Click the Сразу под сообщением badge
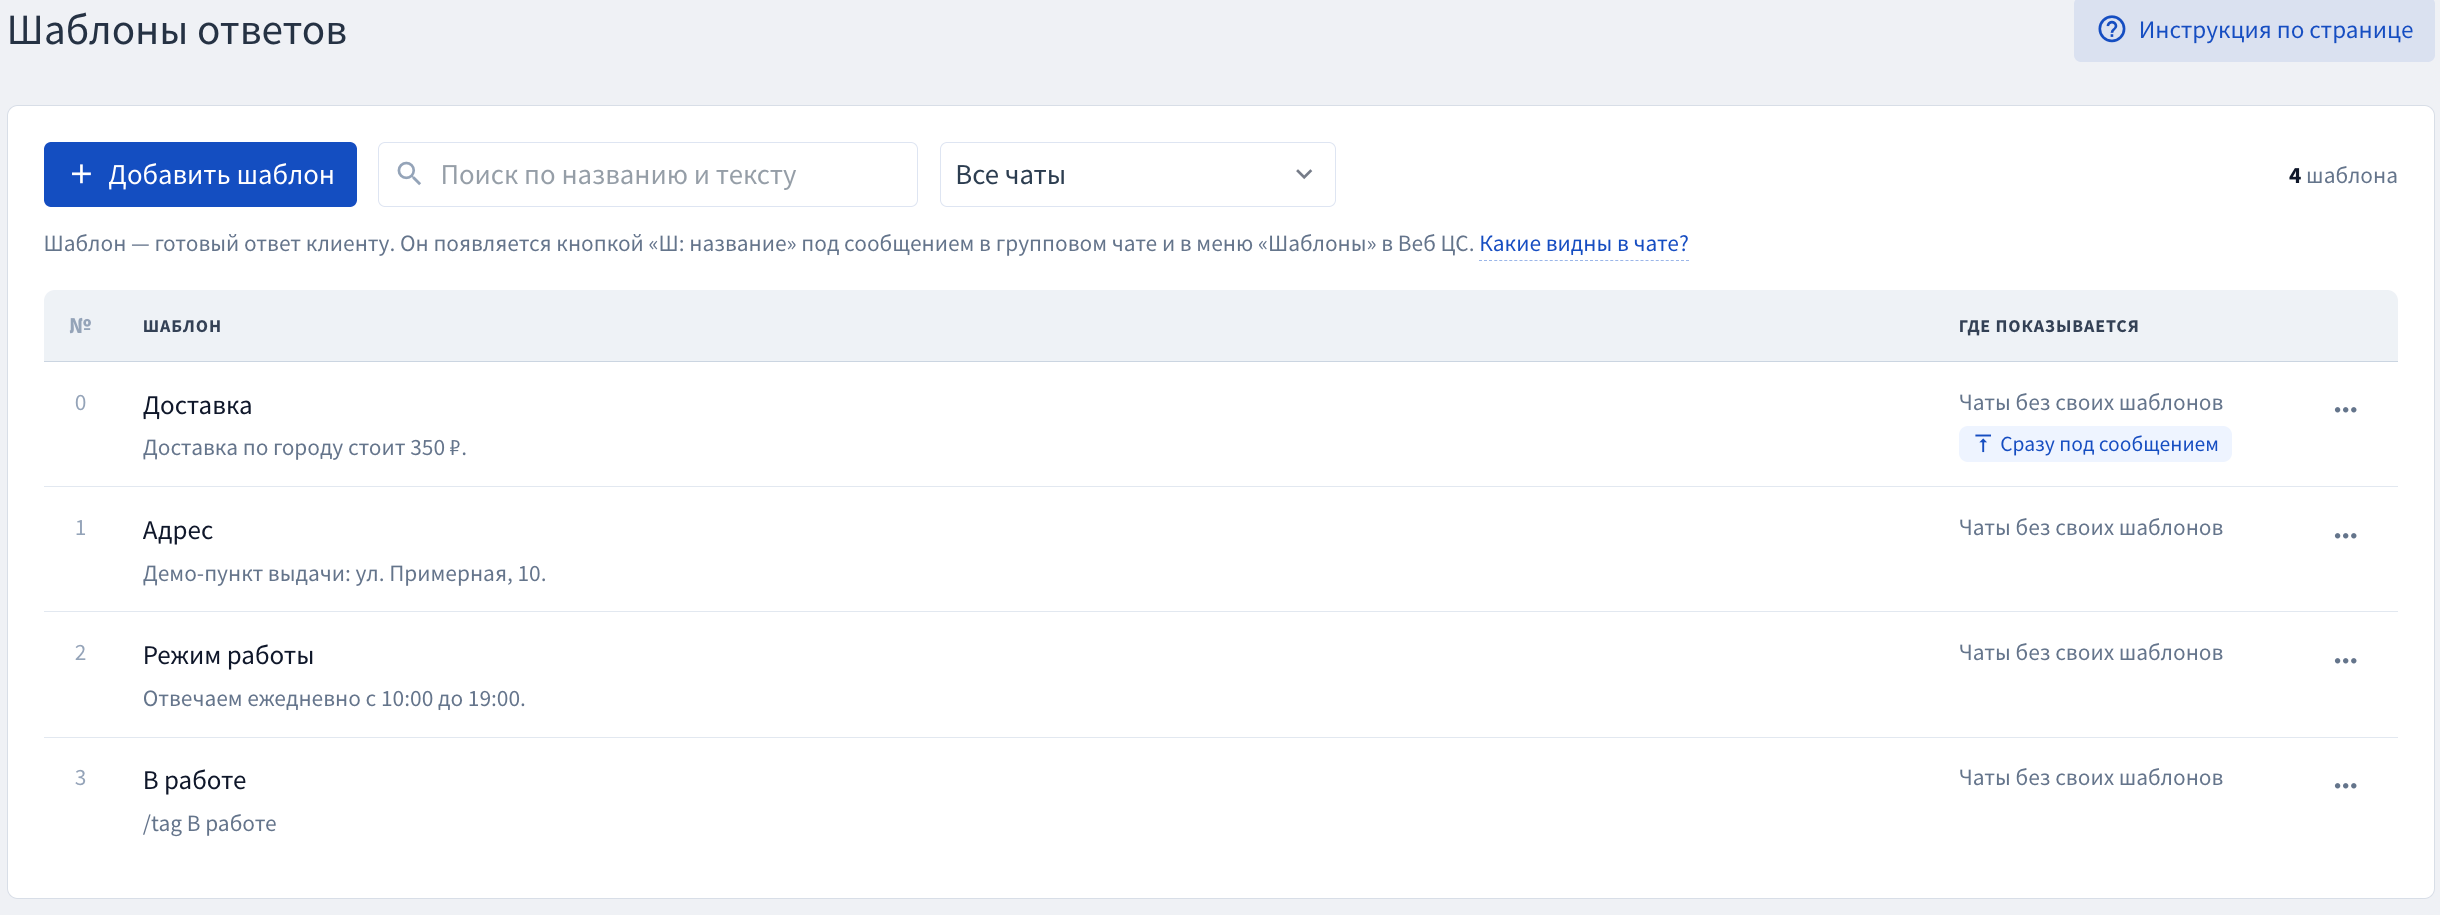The image size is (2440, 915). (2095, 444)
